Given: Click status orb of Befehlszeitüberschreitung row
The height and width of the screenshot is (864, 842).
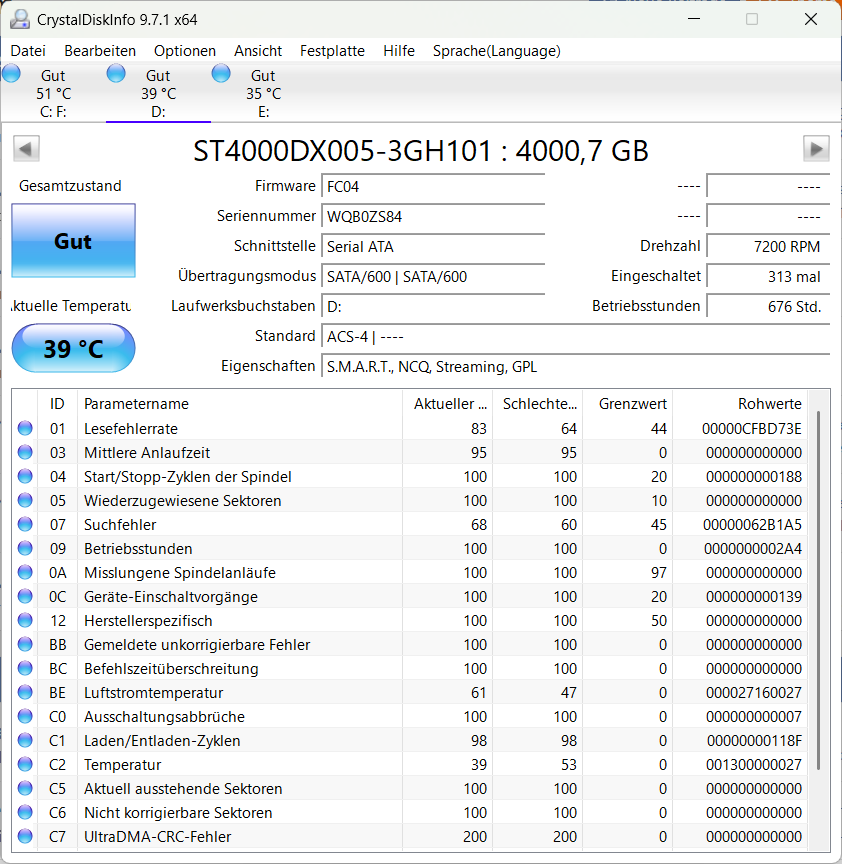Looking at the screenshot, I should [x=25, y=668].
